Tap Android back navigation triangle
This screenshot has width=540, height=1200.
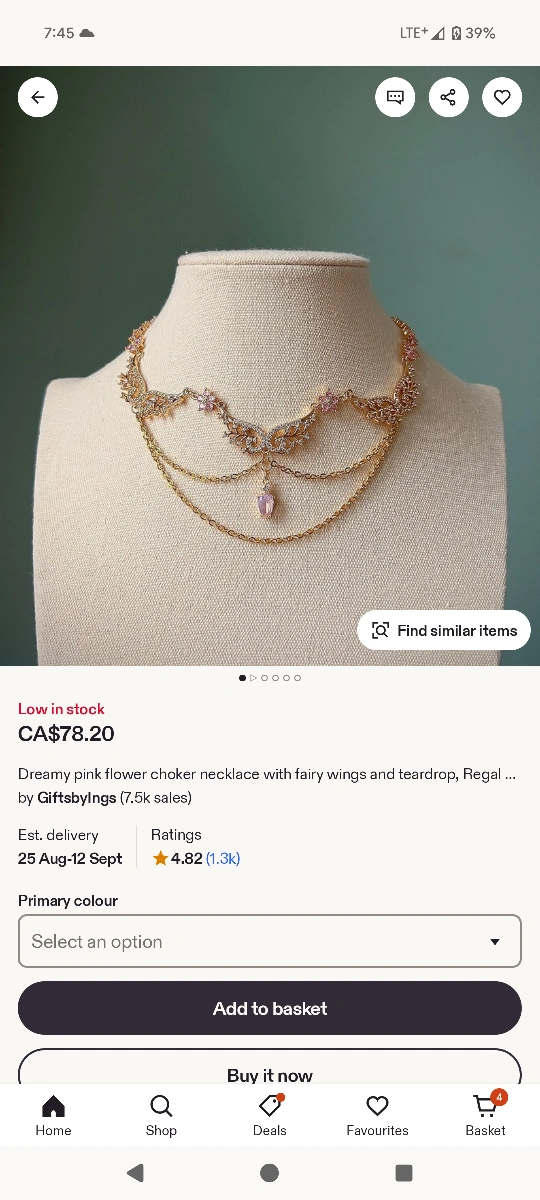tap(135, 1173)
